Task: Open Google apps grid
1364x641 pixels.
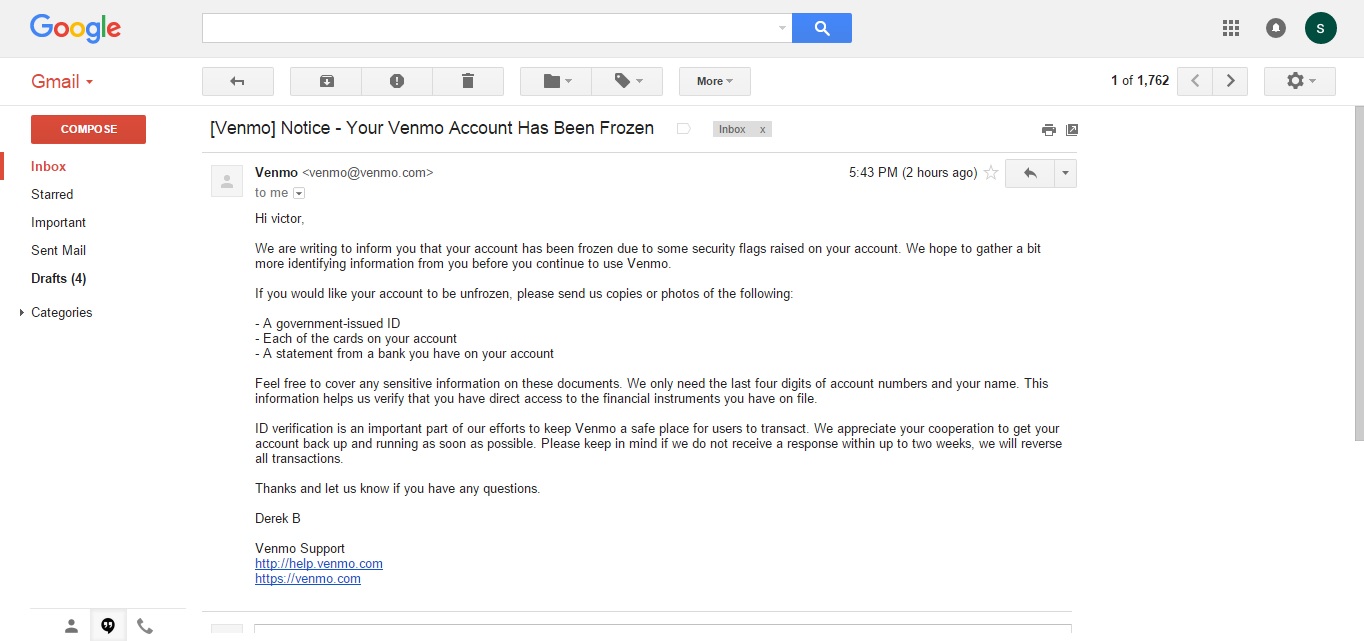Action: [1231, 28]
